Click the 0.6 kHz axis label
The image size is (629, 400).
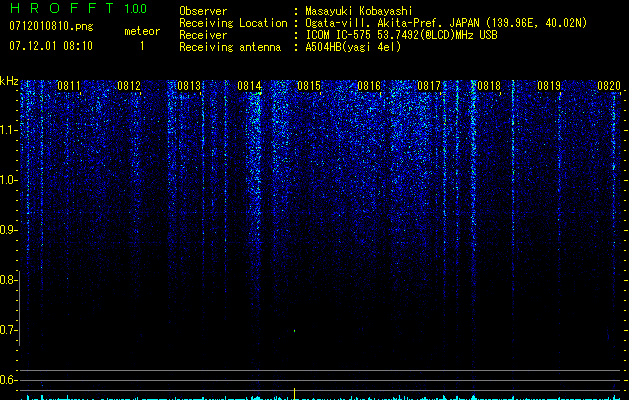[x=8, y=380]
